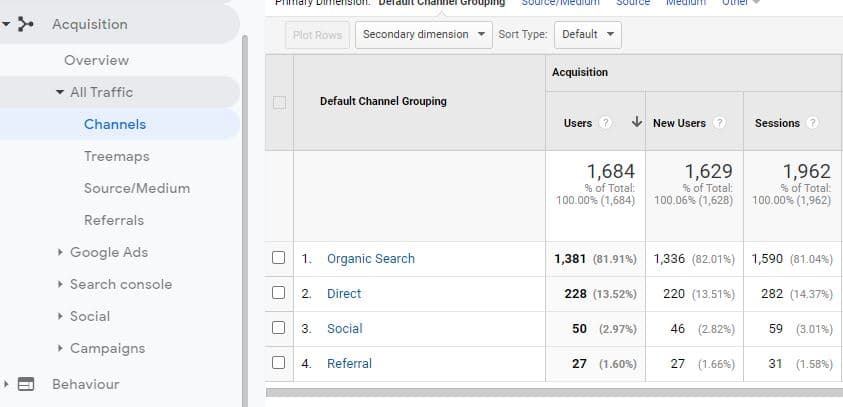Tick the Social row checkbox
Screen dimensions: 843x407
(278, 327)
